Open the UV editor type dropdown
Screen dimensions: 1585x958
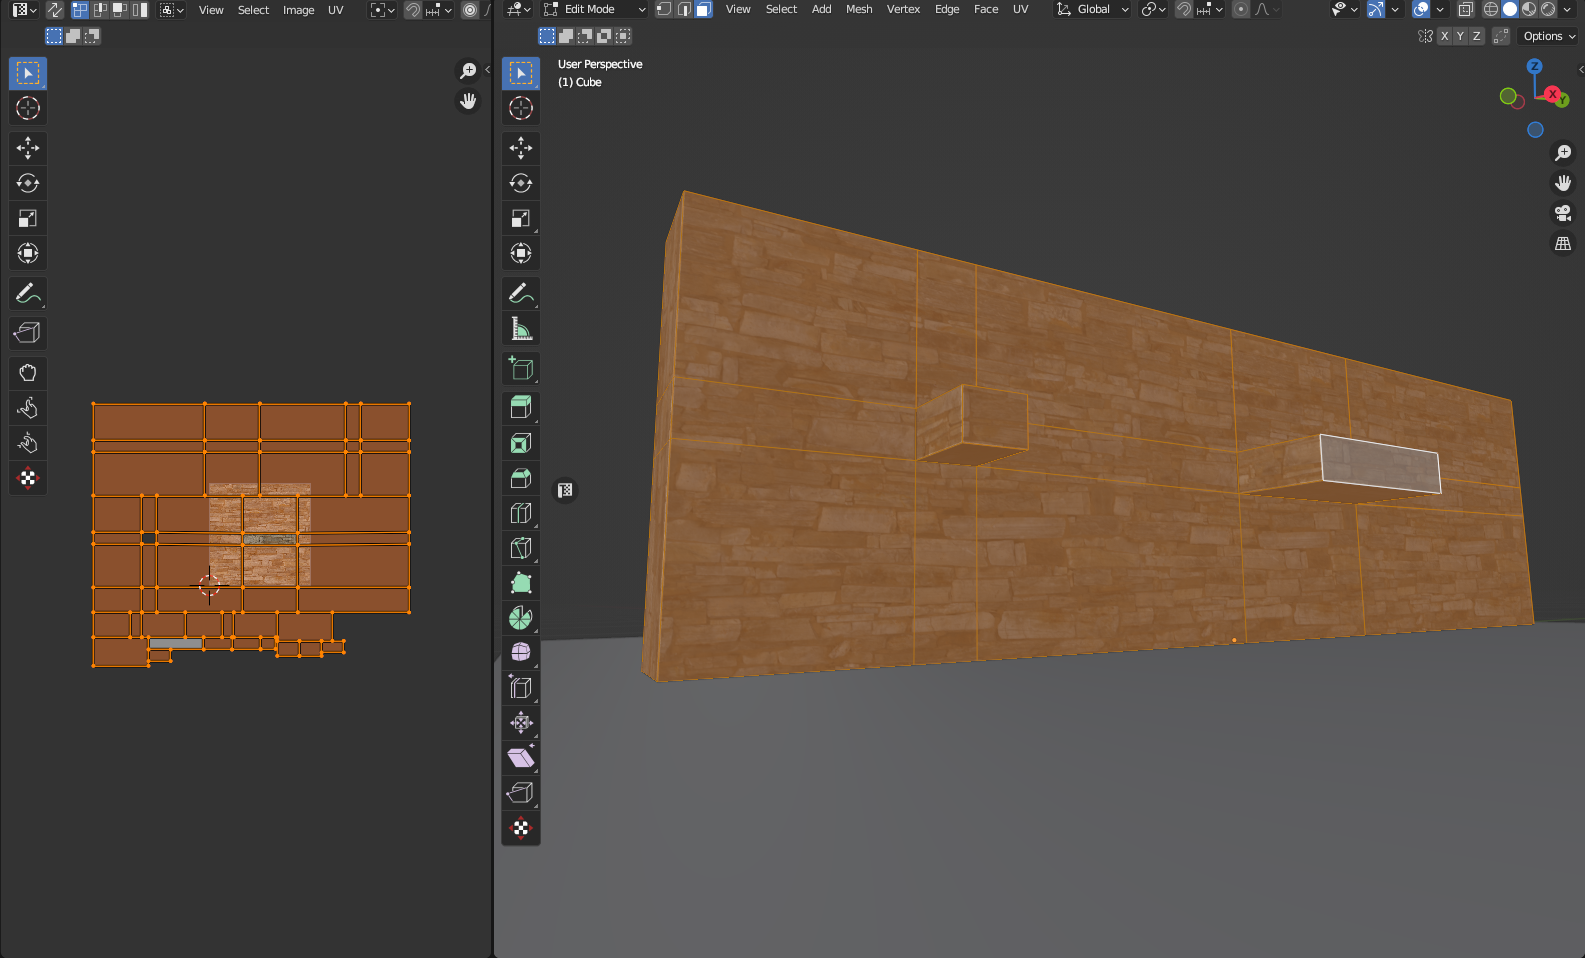(25, 10)
